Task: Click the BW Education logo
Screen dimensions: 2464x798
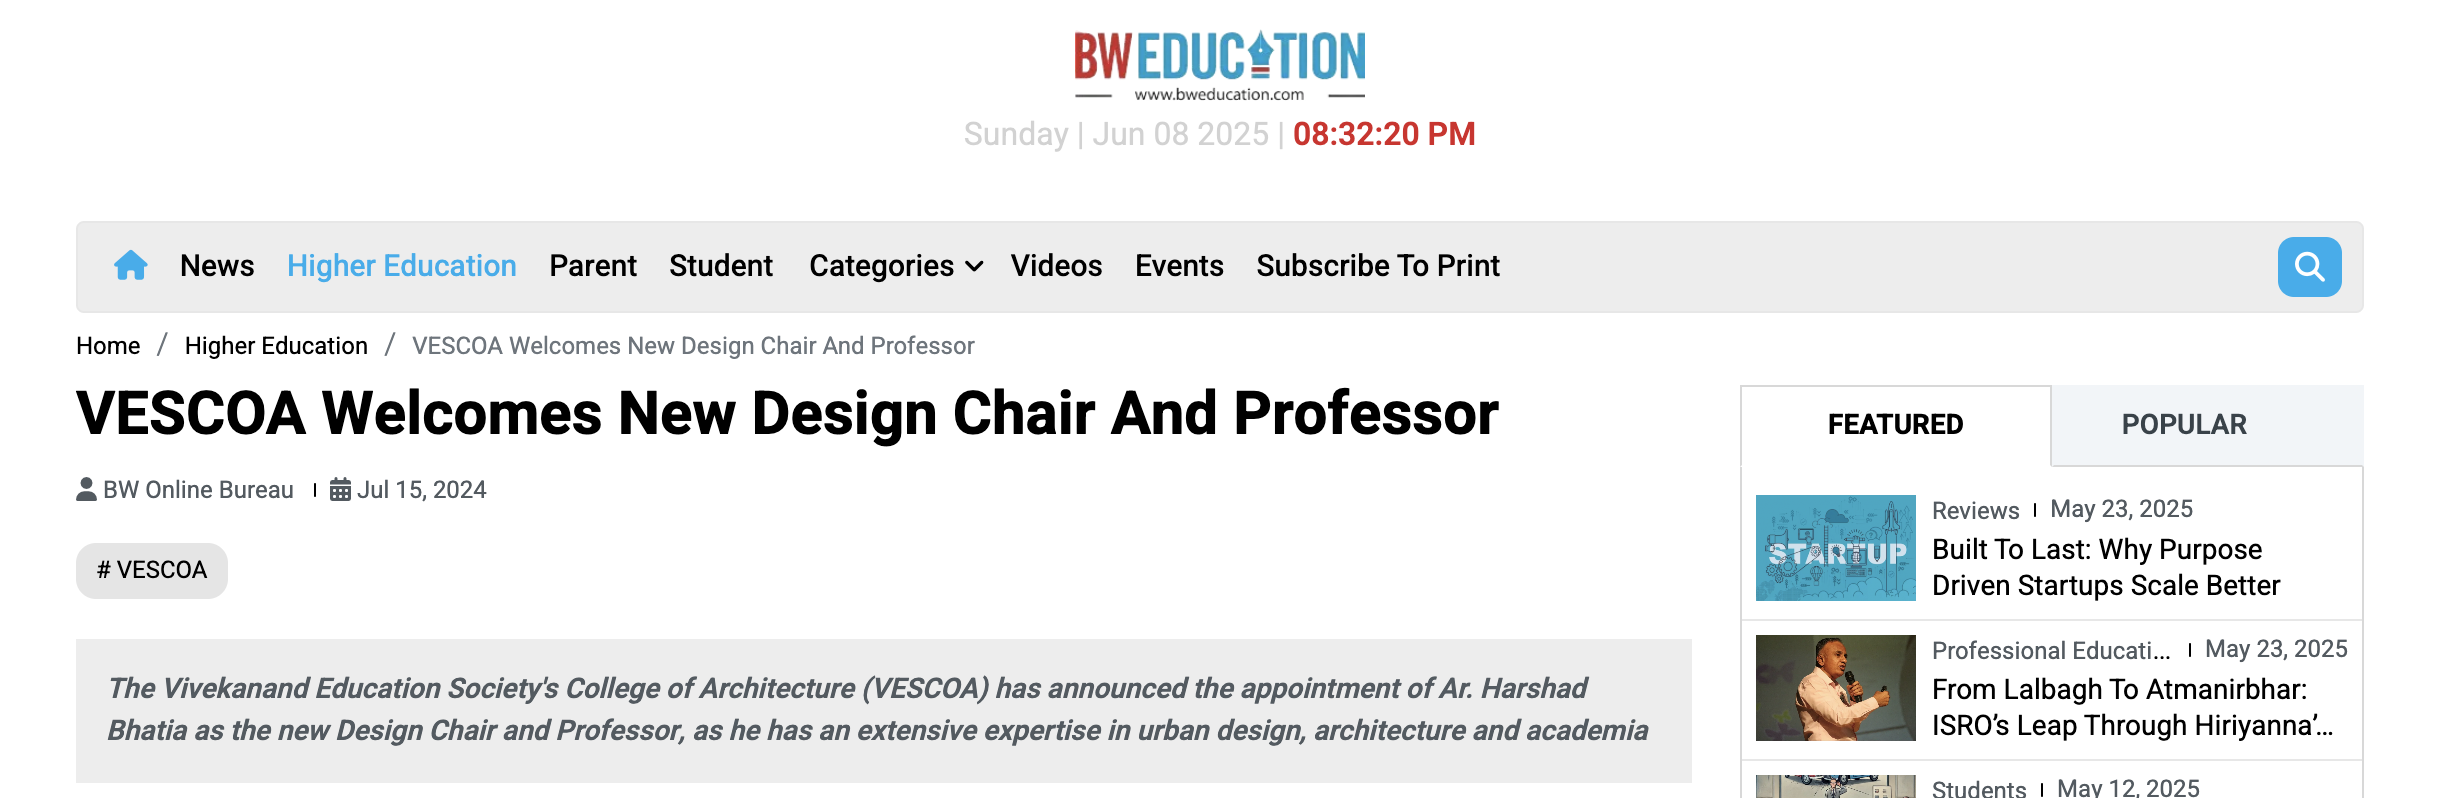Action: point(1220,66)
